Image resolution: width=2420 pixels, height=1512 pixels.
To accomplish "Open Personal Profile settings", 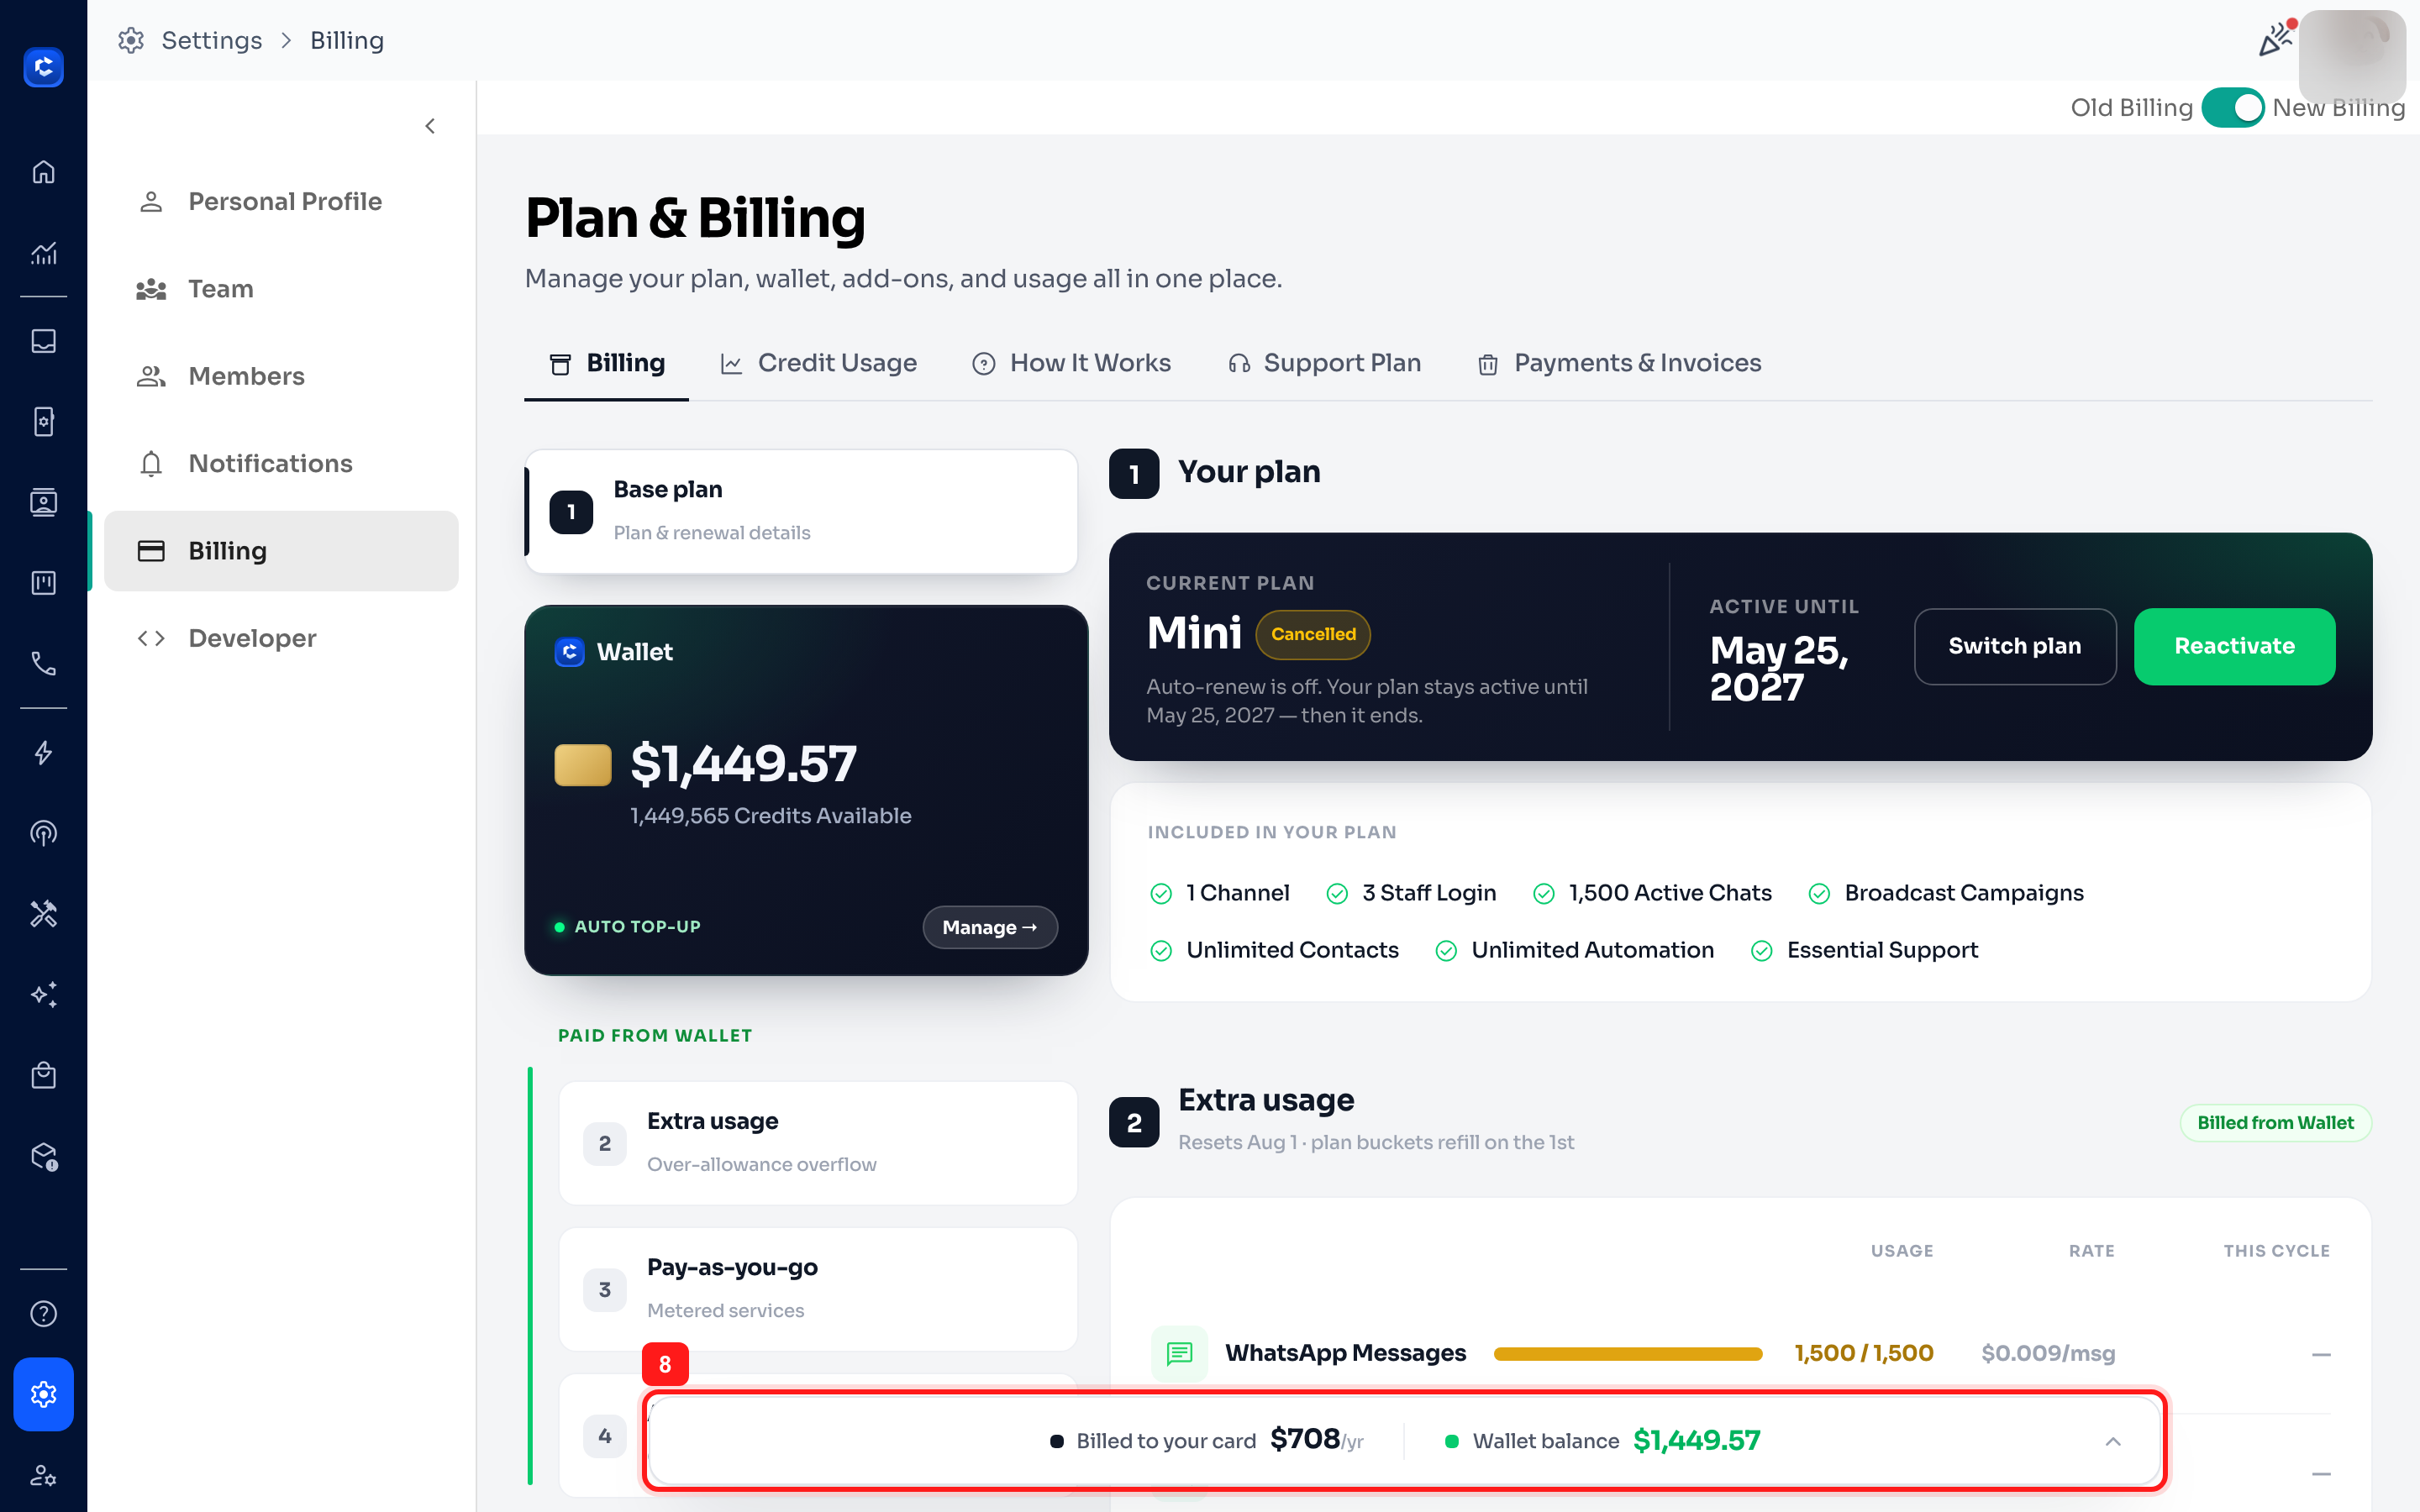I will pos(281,201).
